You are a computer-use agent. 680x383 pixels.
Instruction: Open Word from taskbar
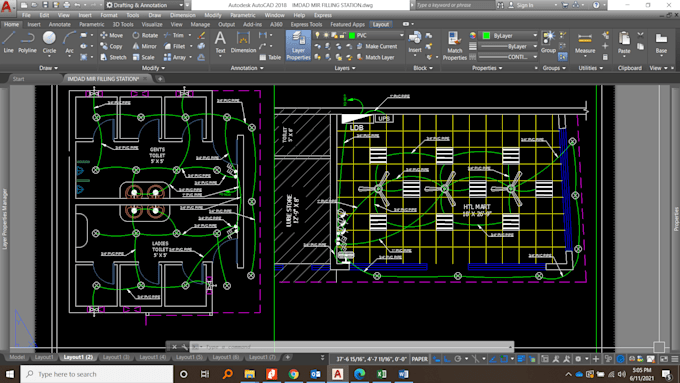point(403,374)
